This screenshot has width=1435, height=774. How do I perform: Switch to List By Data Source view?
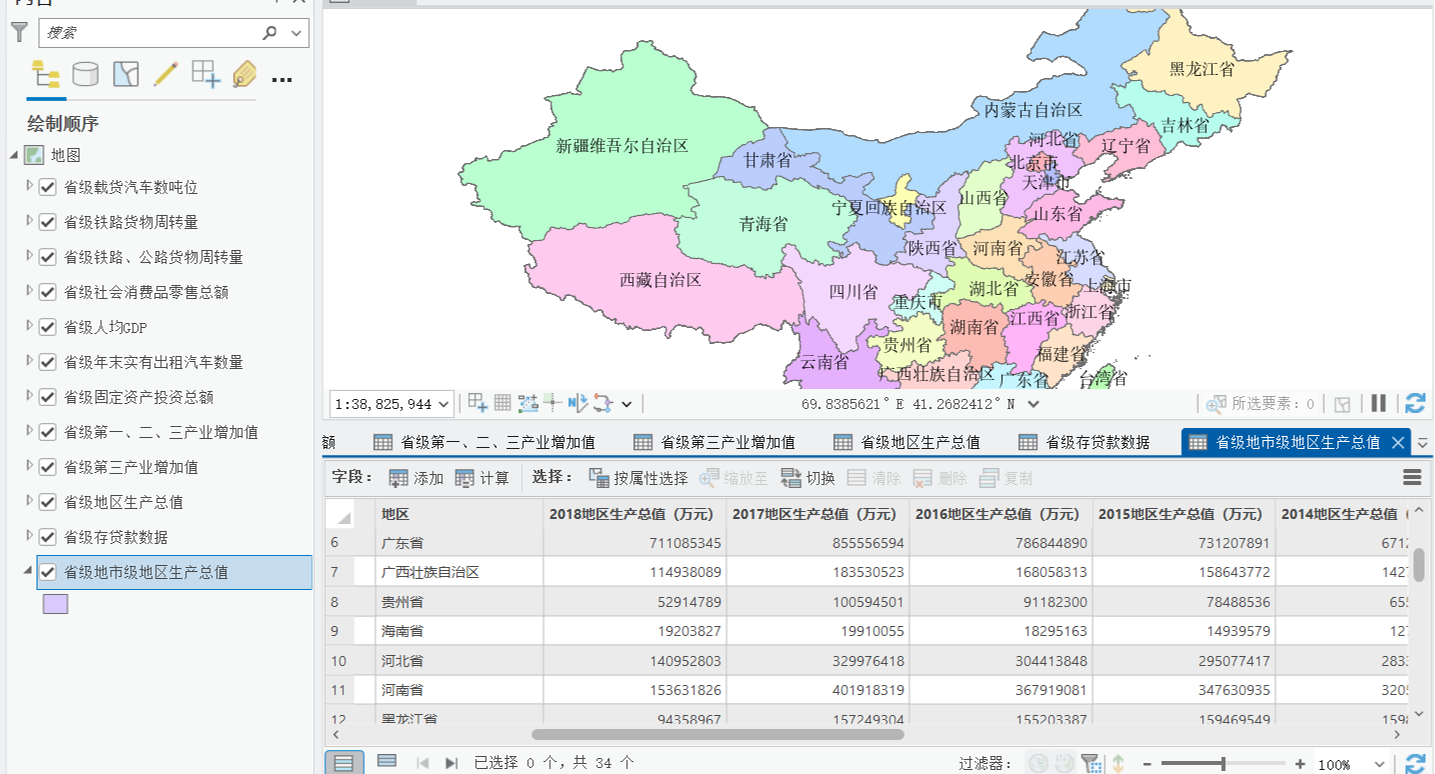(x=86, y=74)
